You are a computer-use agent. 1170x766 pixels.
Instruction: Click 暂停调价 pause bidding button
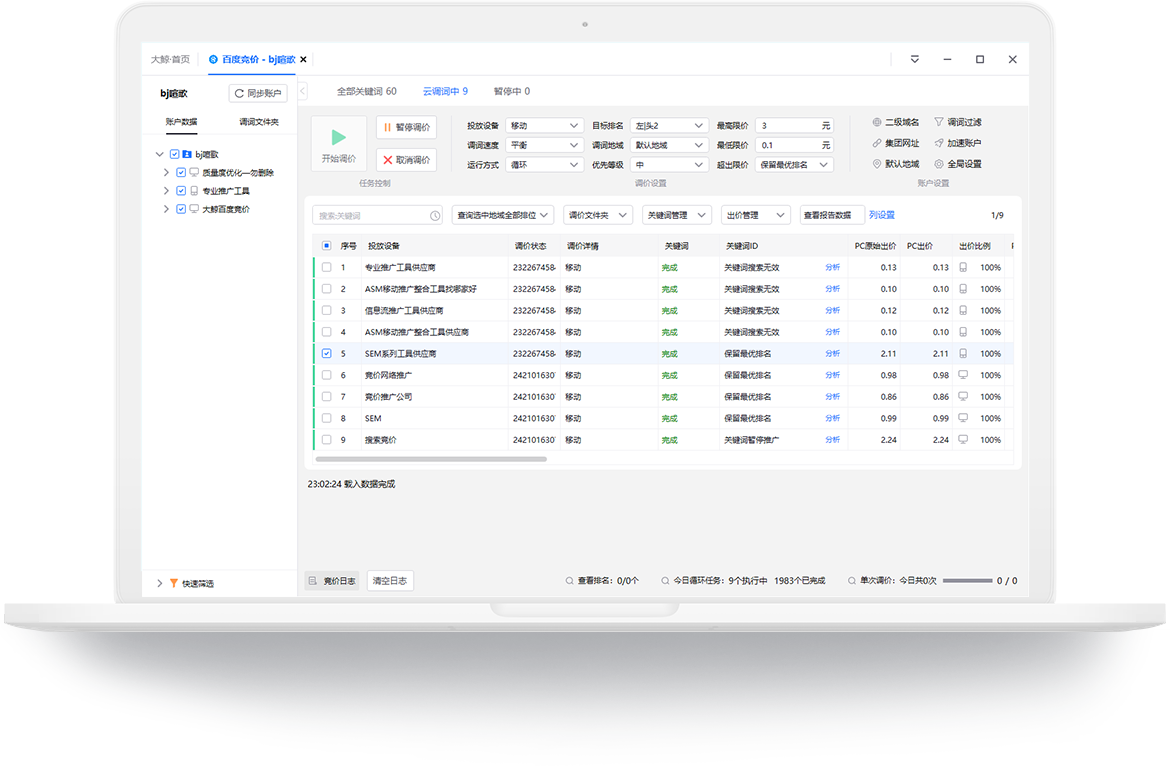(x=407, y=128)
